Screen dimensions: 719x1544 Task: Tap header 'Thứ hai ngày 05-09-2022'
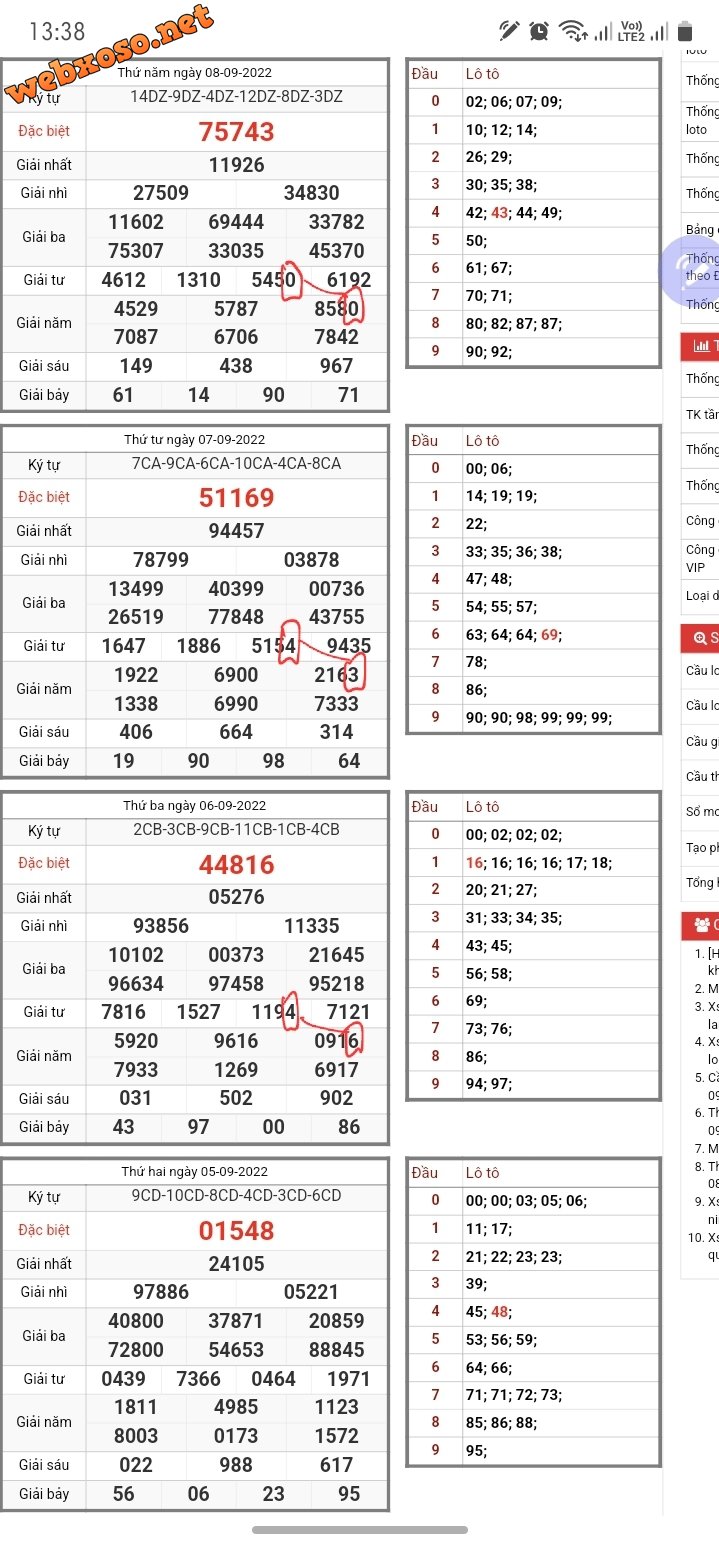coord(195,1171)
